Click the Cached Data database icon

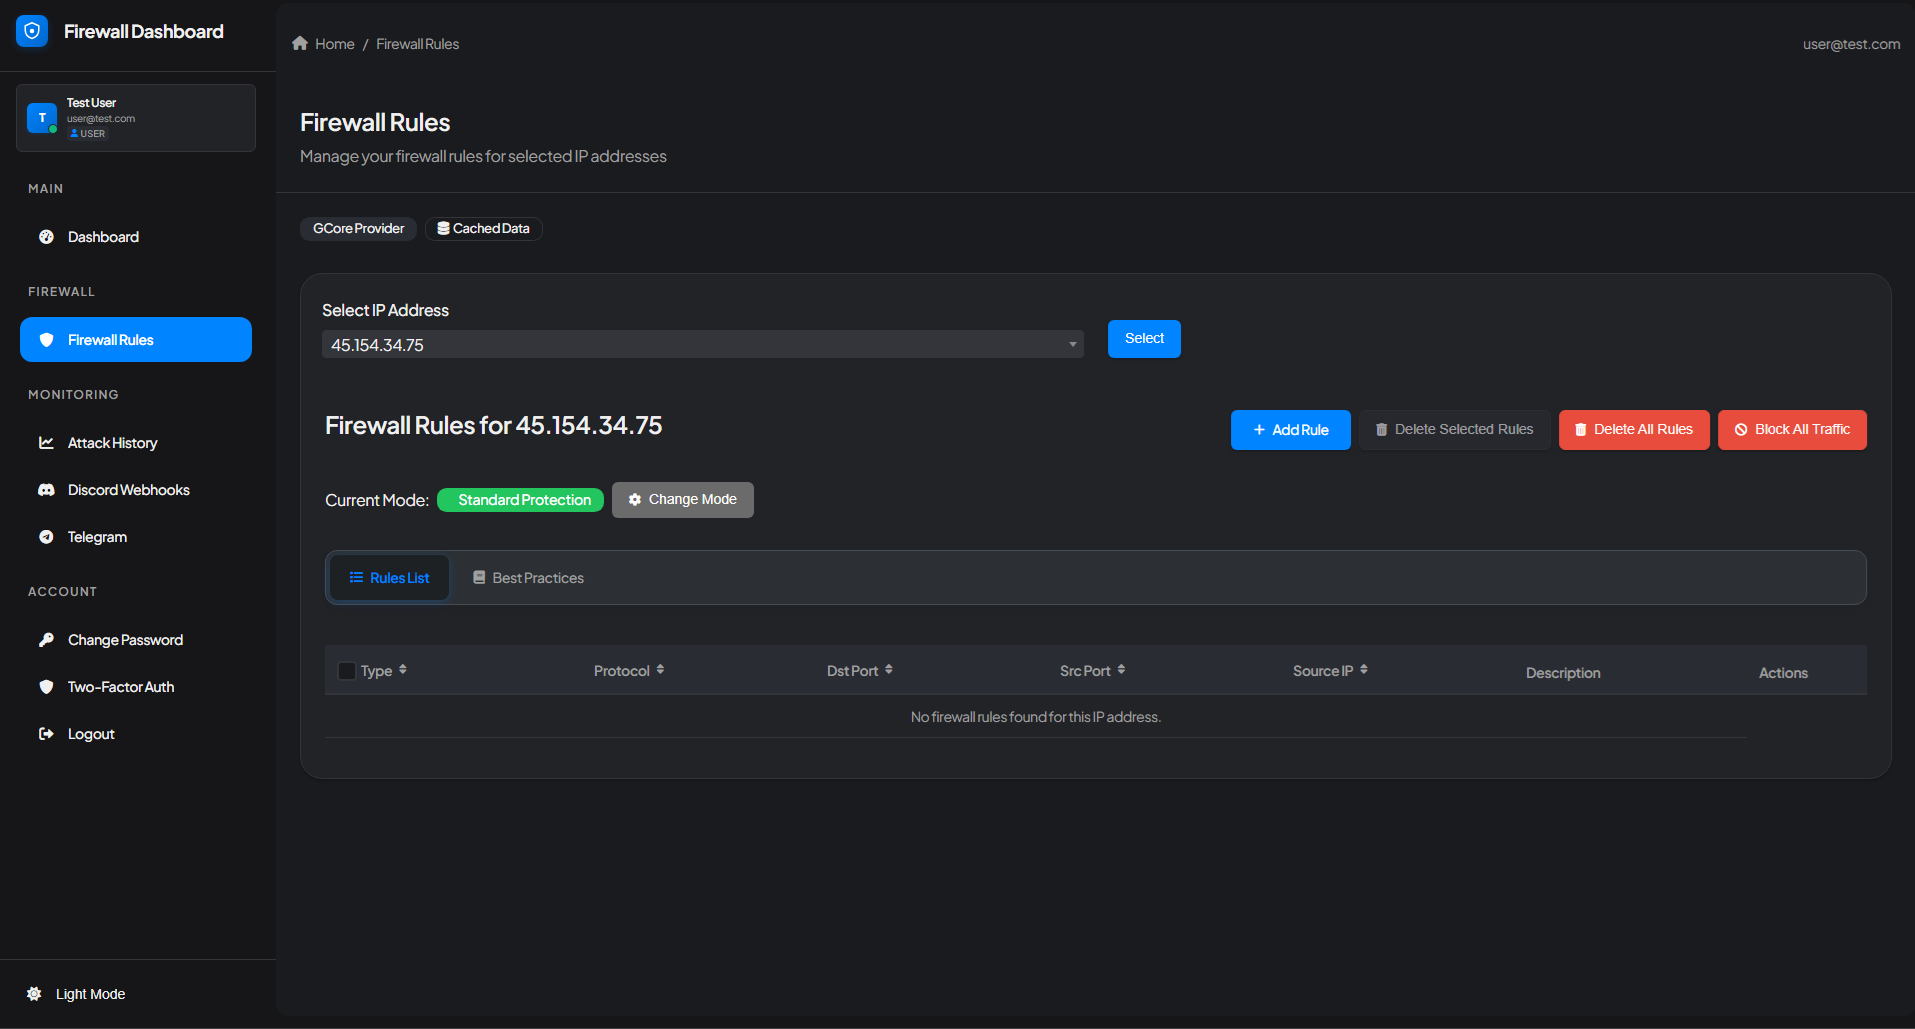click(443, 228)
